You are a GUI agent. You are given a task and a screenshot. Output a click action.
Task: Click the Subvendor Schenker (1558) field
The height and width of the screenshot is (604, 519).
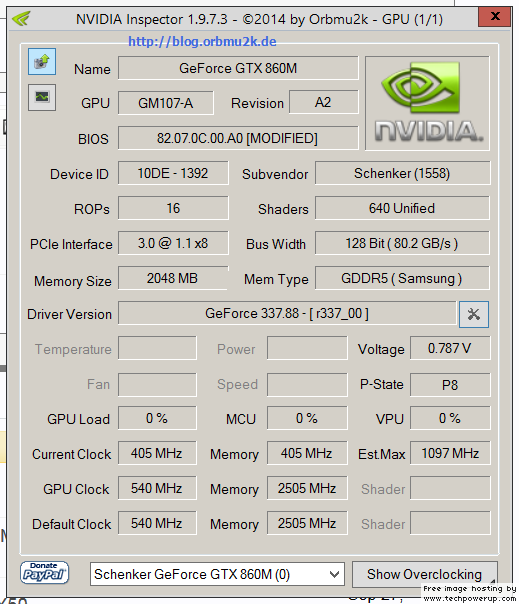402,173
